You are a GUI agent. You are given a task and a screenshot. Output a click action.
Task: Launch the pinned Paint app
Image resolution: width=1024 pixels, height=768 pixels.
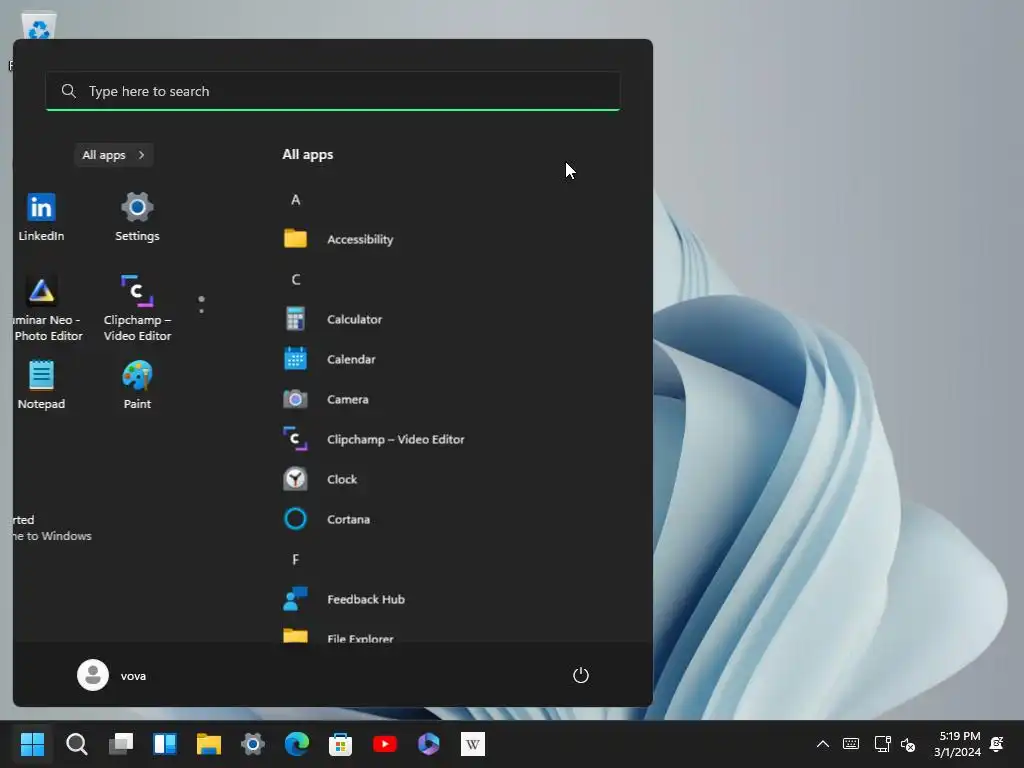pos(137,385)
